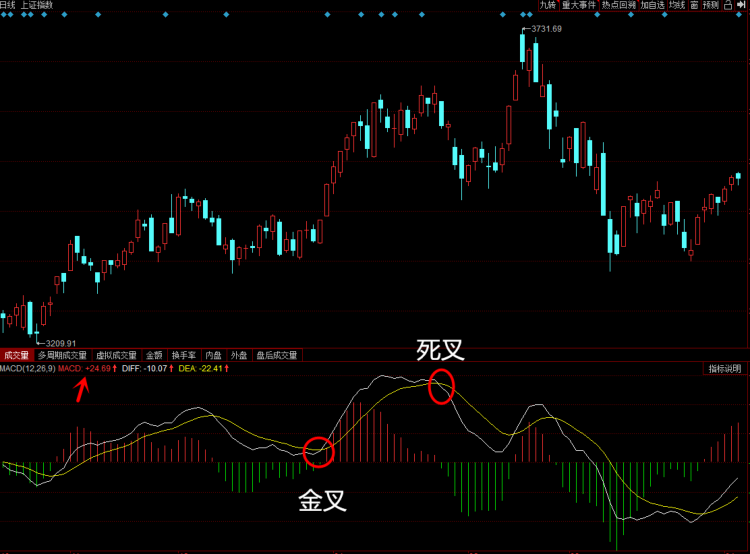
Task: Click the 金叉 red circle marker
Action: point(318,452)
